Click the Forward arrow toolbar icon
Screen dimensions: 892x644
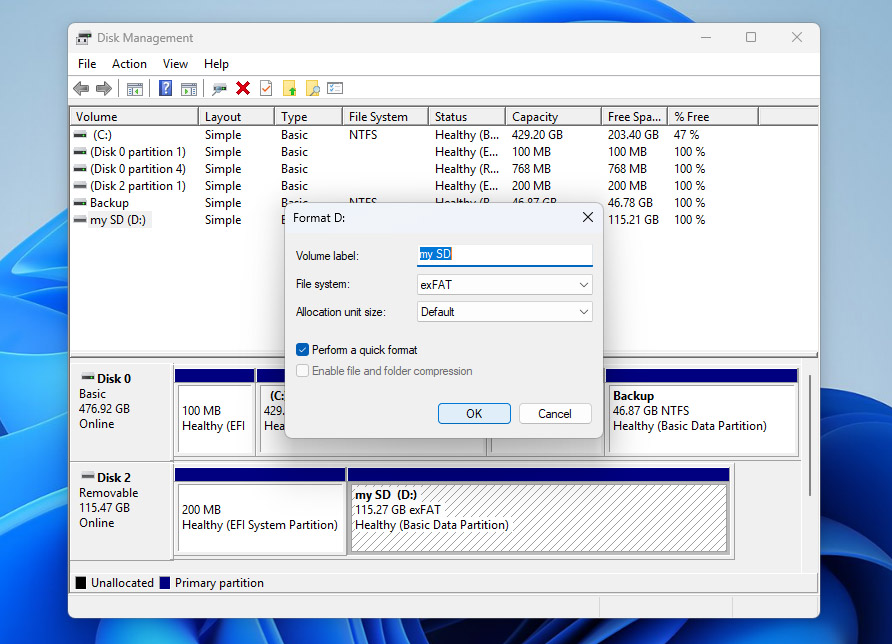pyautogui.click(x=104, y=88)
